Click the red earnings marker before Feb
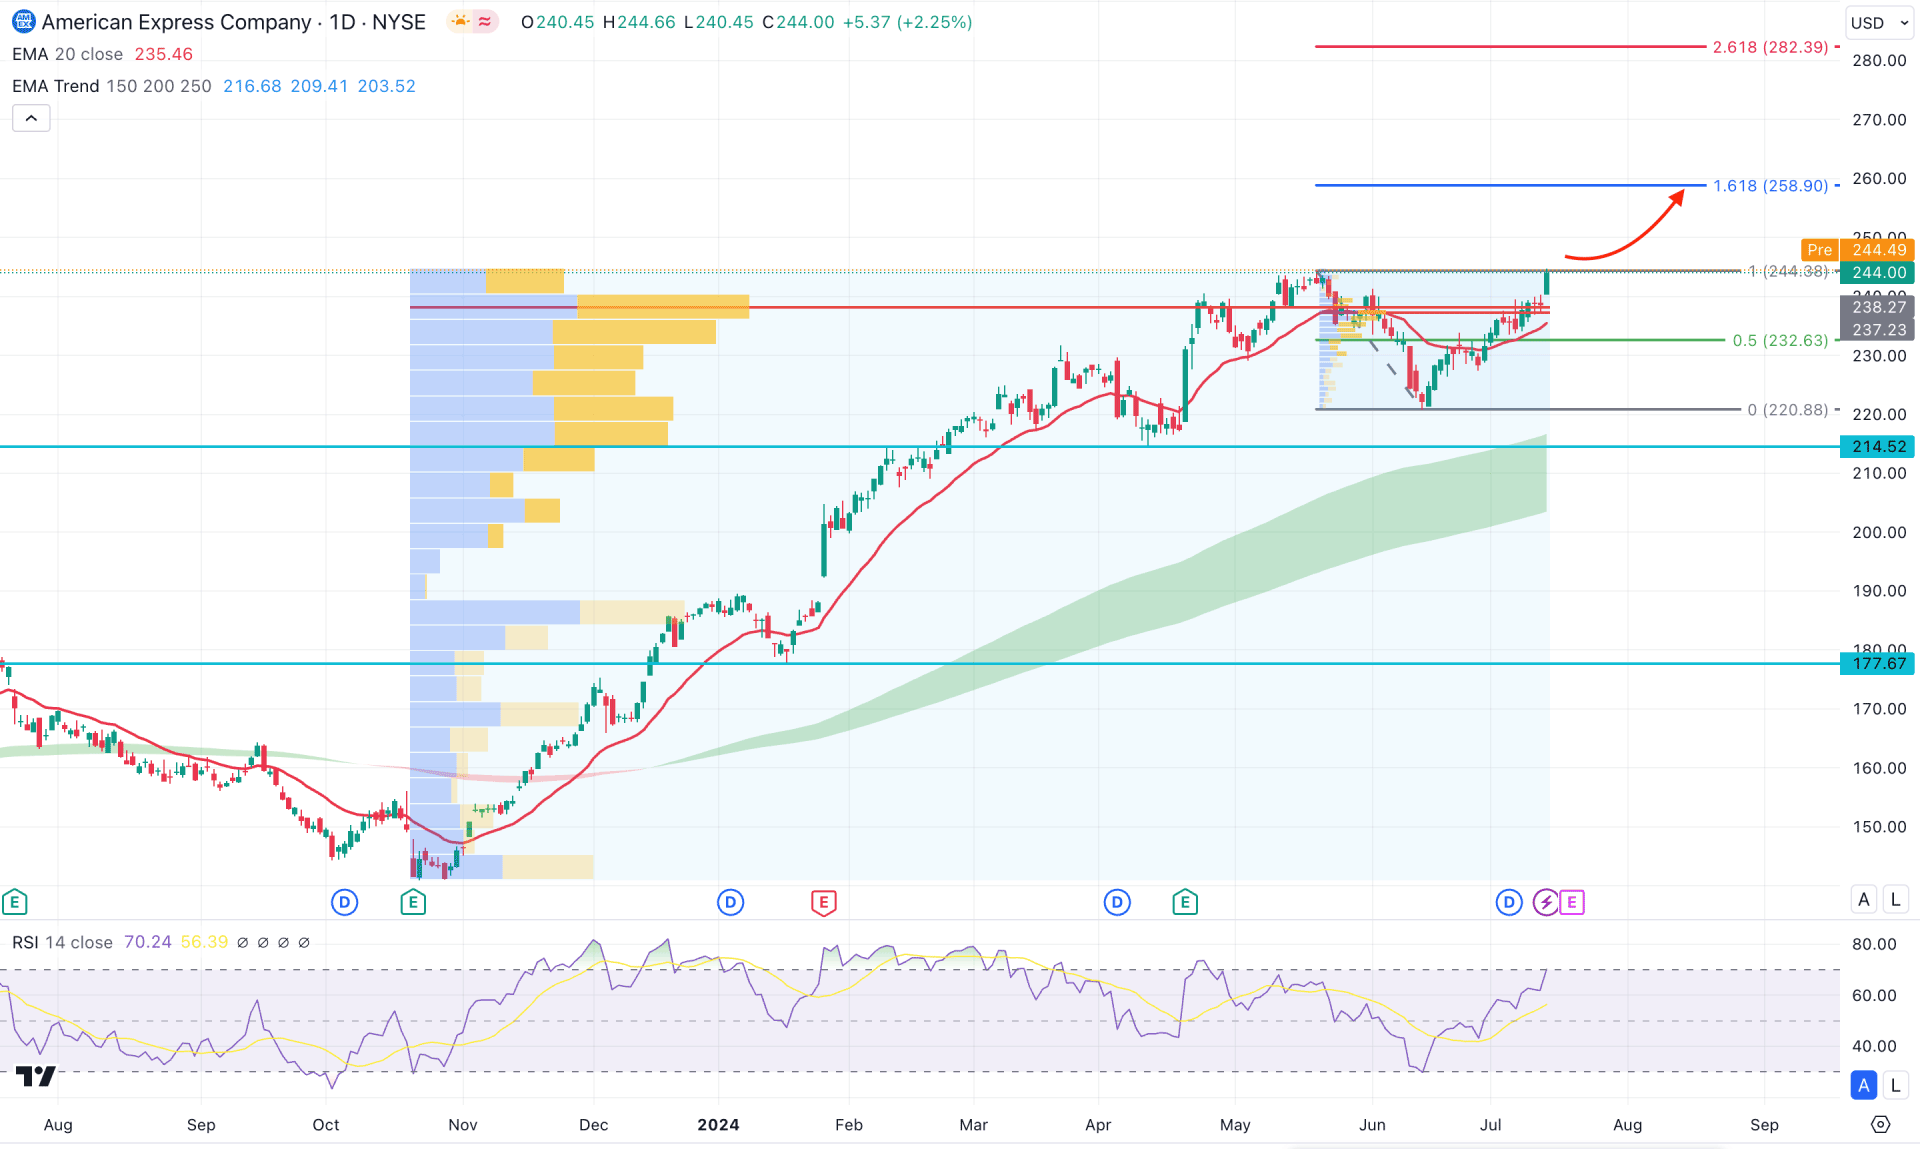This screenshot has height=1149, width=1920. [x=823, y=903]
